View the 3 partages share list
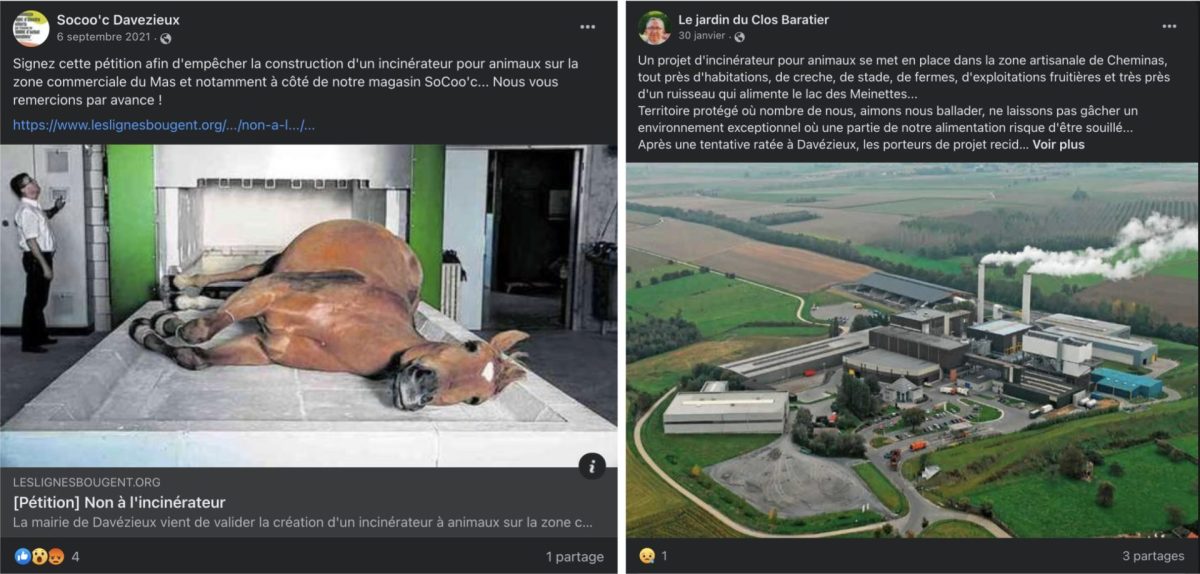This screenshot has height=574, width=1200. pyautogui.click(x=1153, y=556)
